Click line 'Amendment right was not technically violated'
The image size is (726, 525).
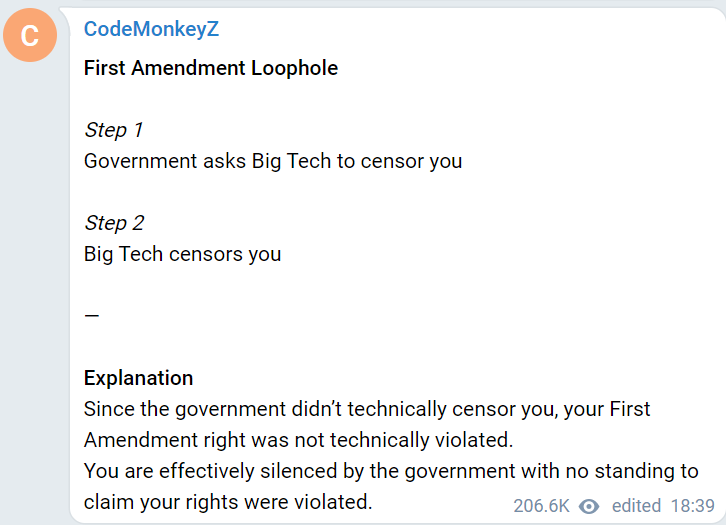[x=299, y=440]
